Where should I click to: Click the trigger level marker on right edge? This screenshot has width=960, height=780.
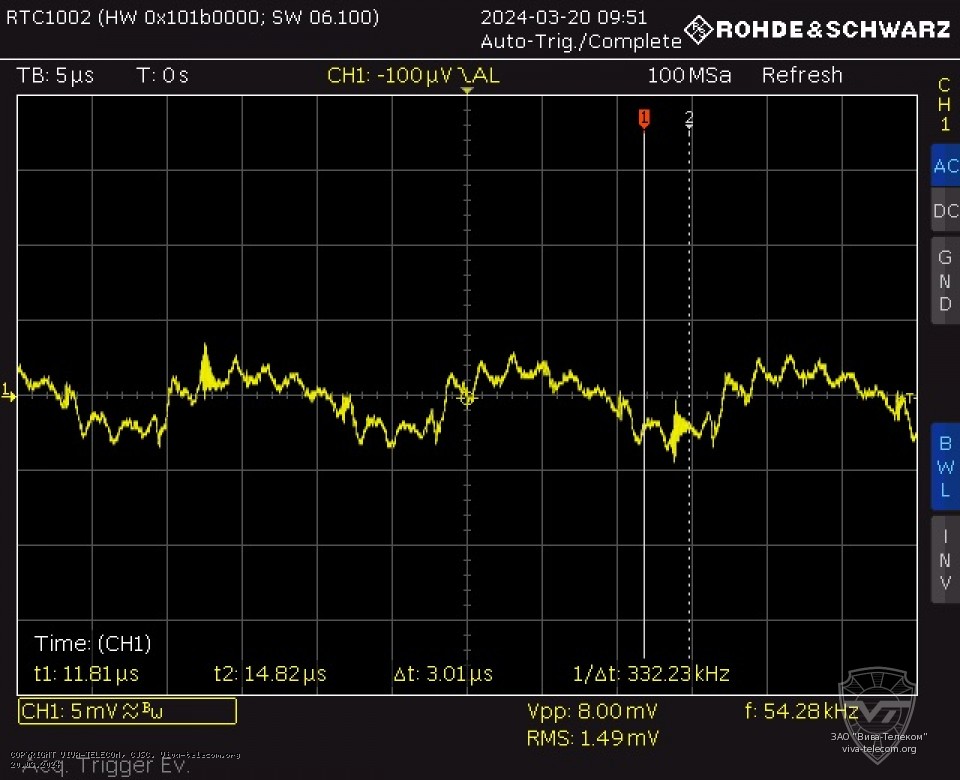point(910,399)
